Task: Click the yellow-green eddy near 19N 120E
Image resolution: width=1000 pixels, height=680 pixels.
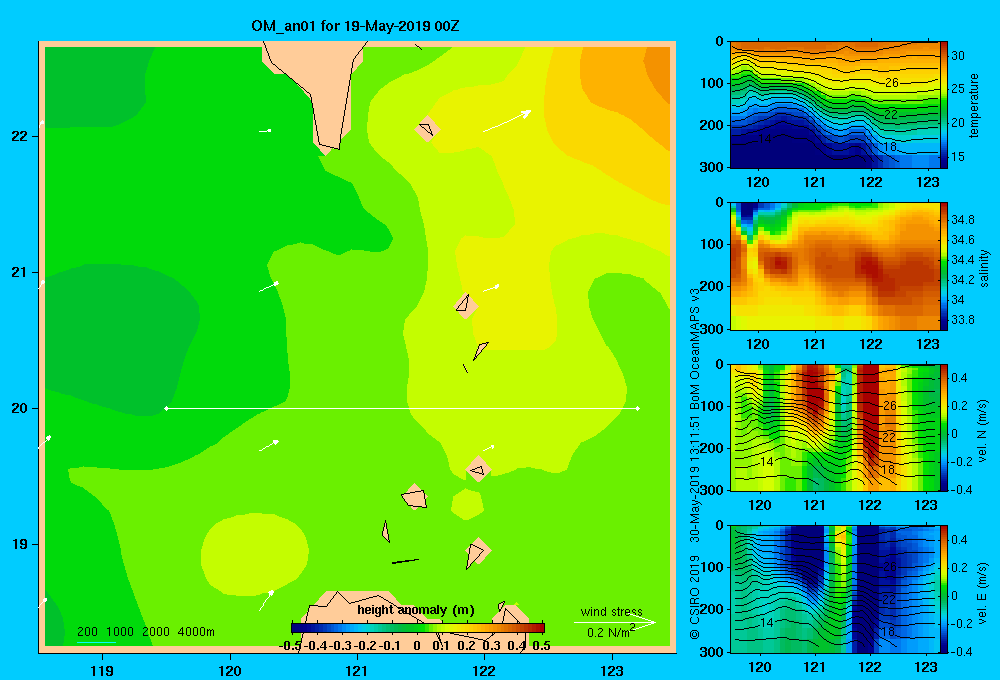Action: click(255, 555)
